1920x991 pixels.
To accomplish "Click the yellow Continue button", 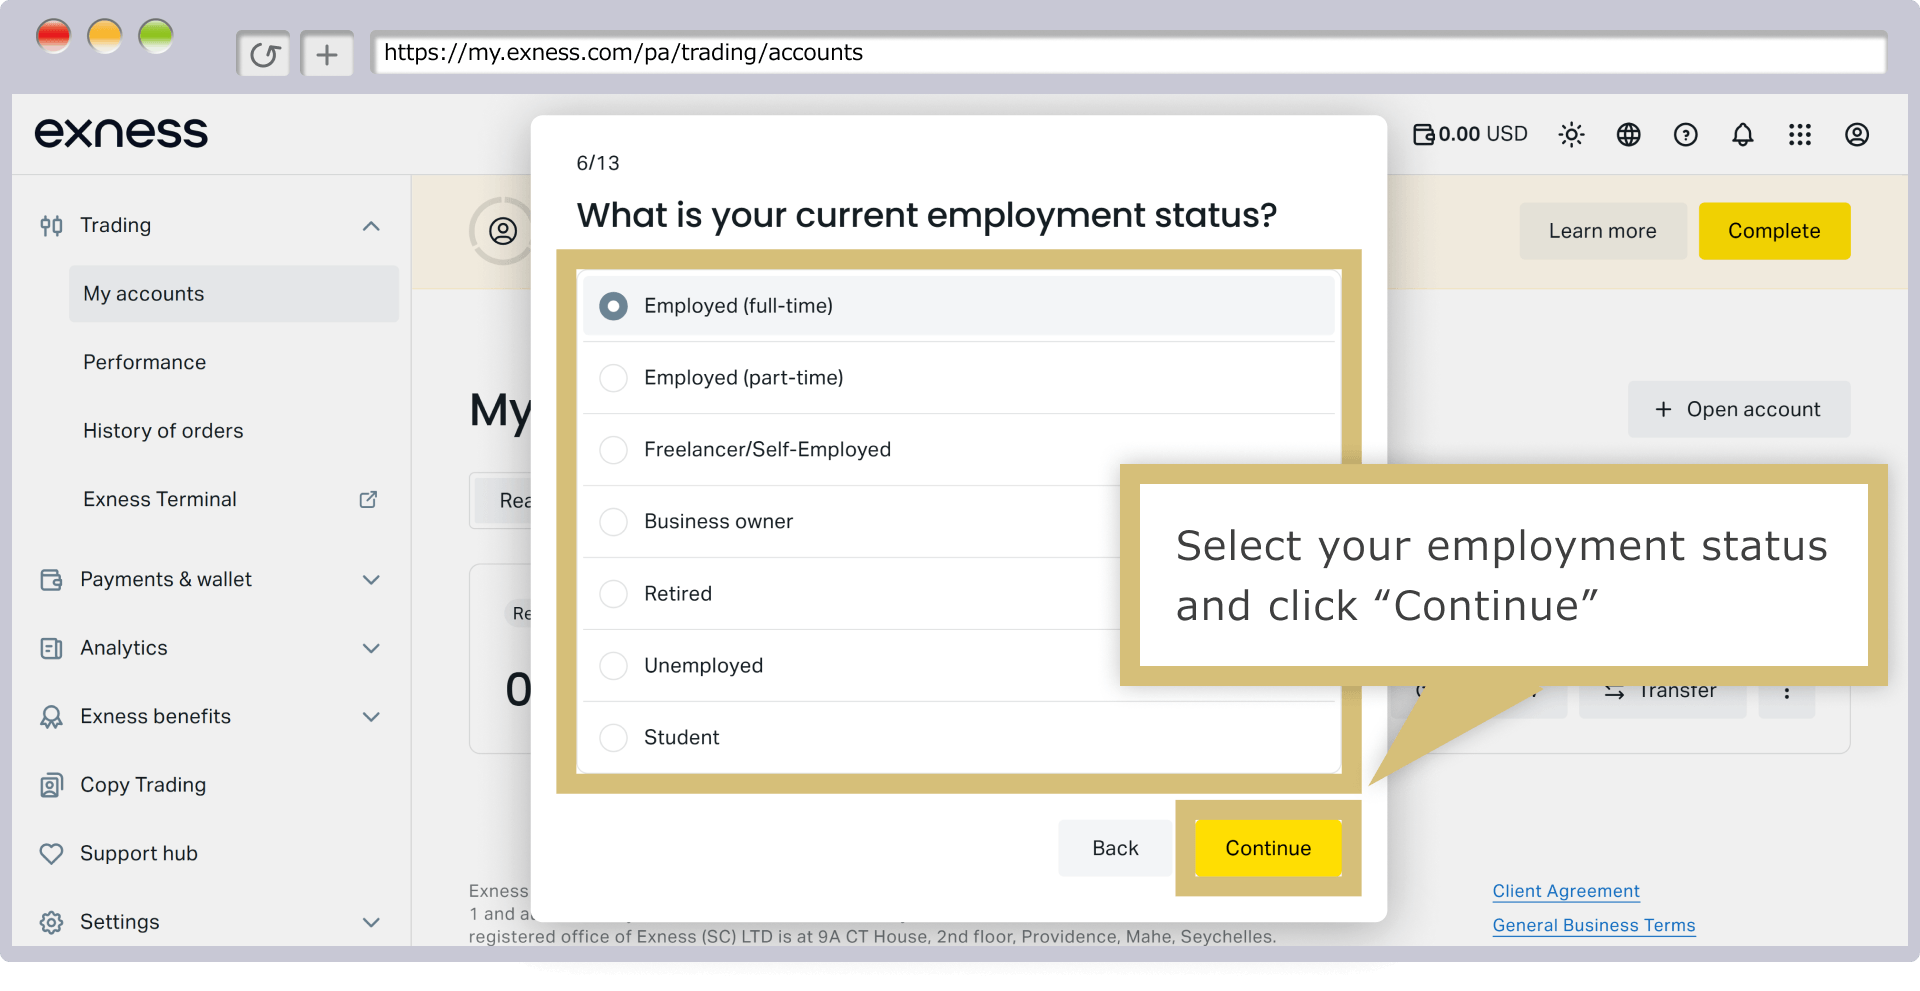I will [x=1268, y=848].
